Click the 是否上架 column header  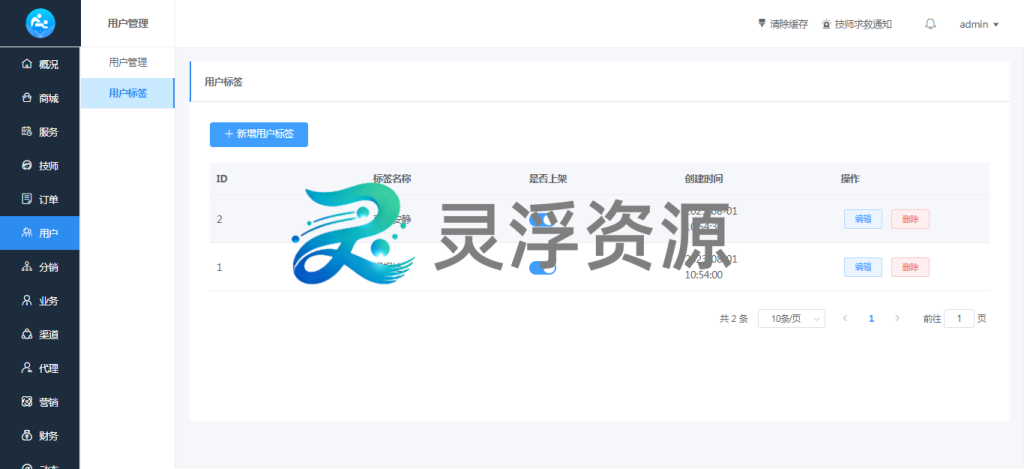coord(548,178)
